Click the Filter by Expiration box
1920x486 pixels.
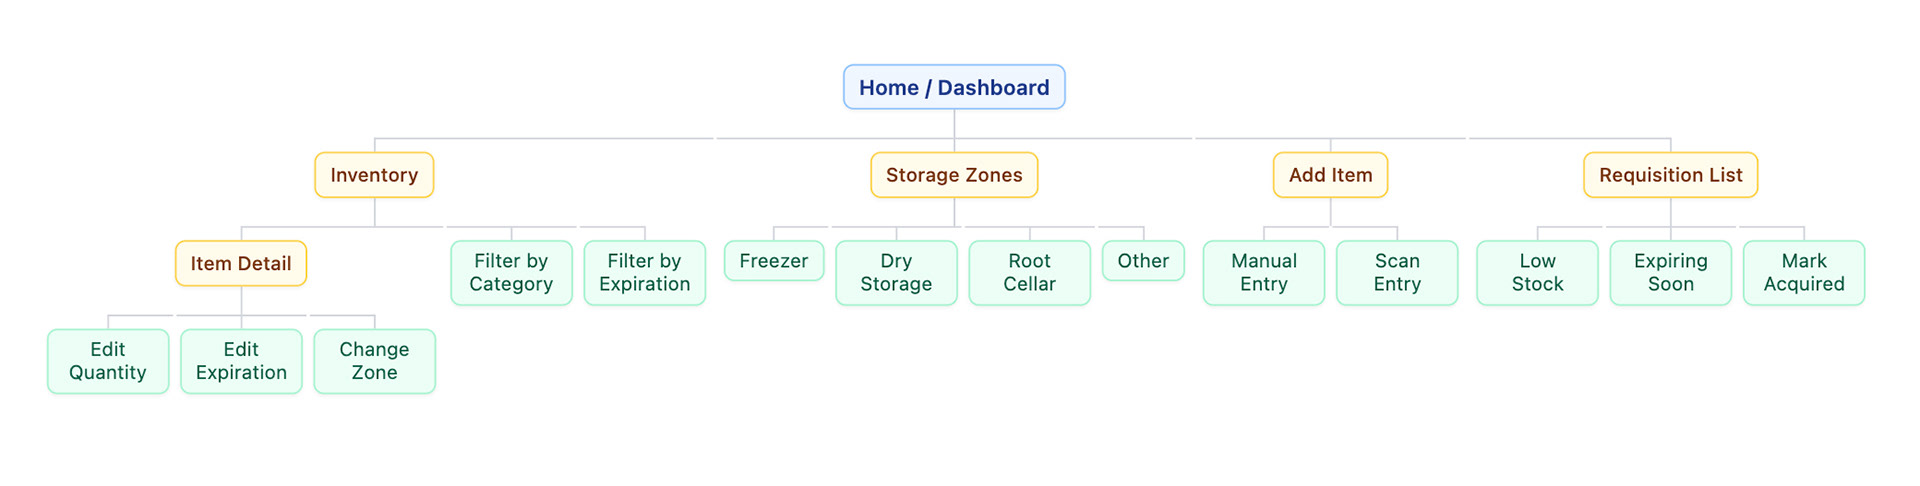point(644,272)
